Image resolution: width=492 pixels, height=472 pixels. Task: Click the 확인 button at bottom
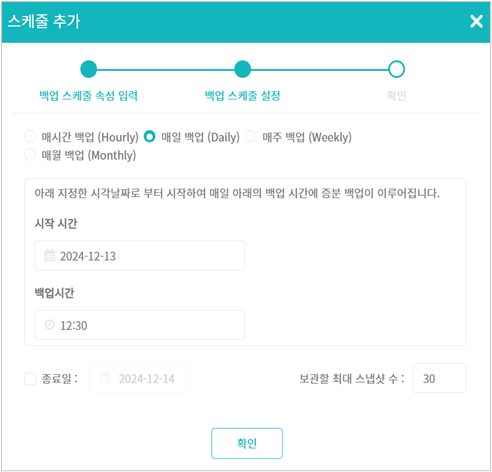tap(247, 443)
